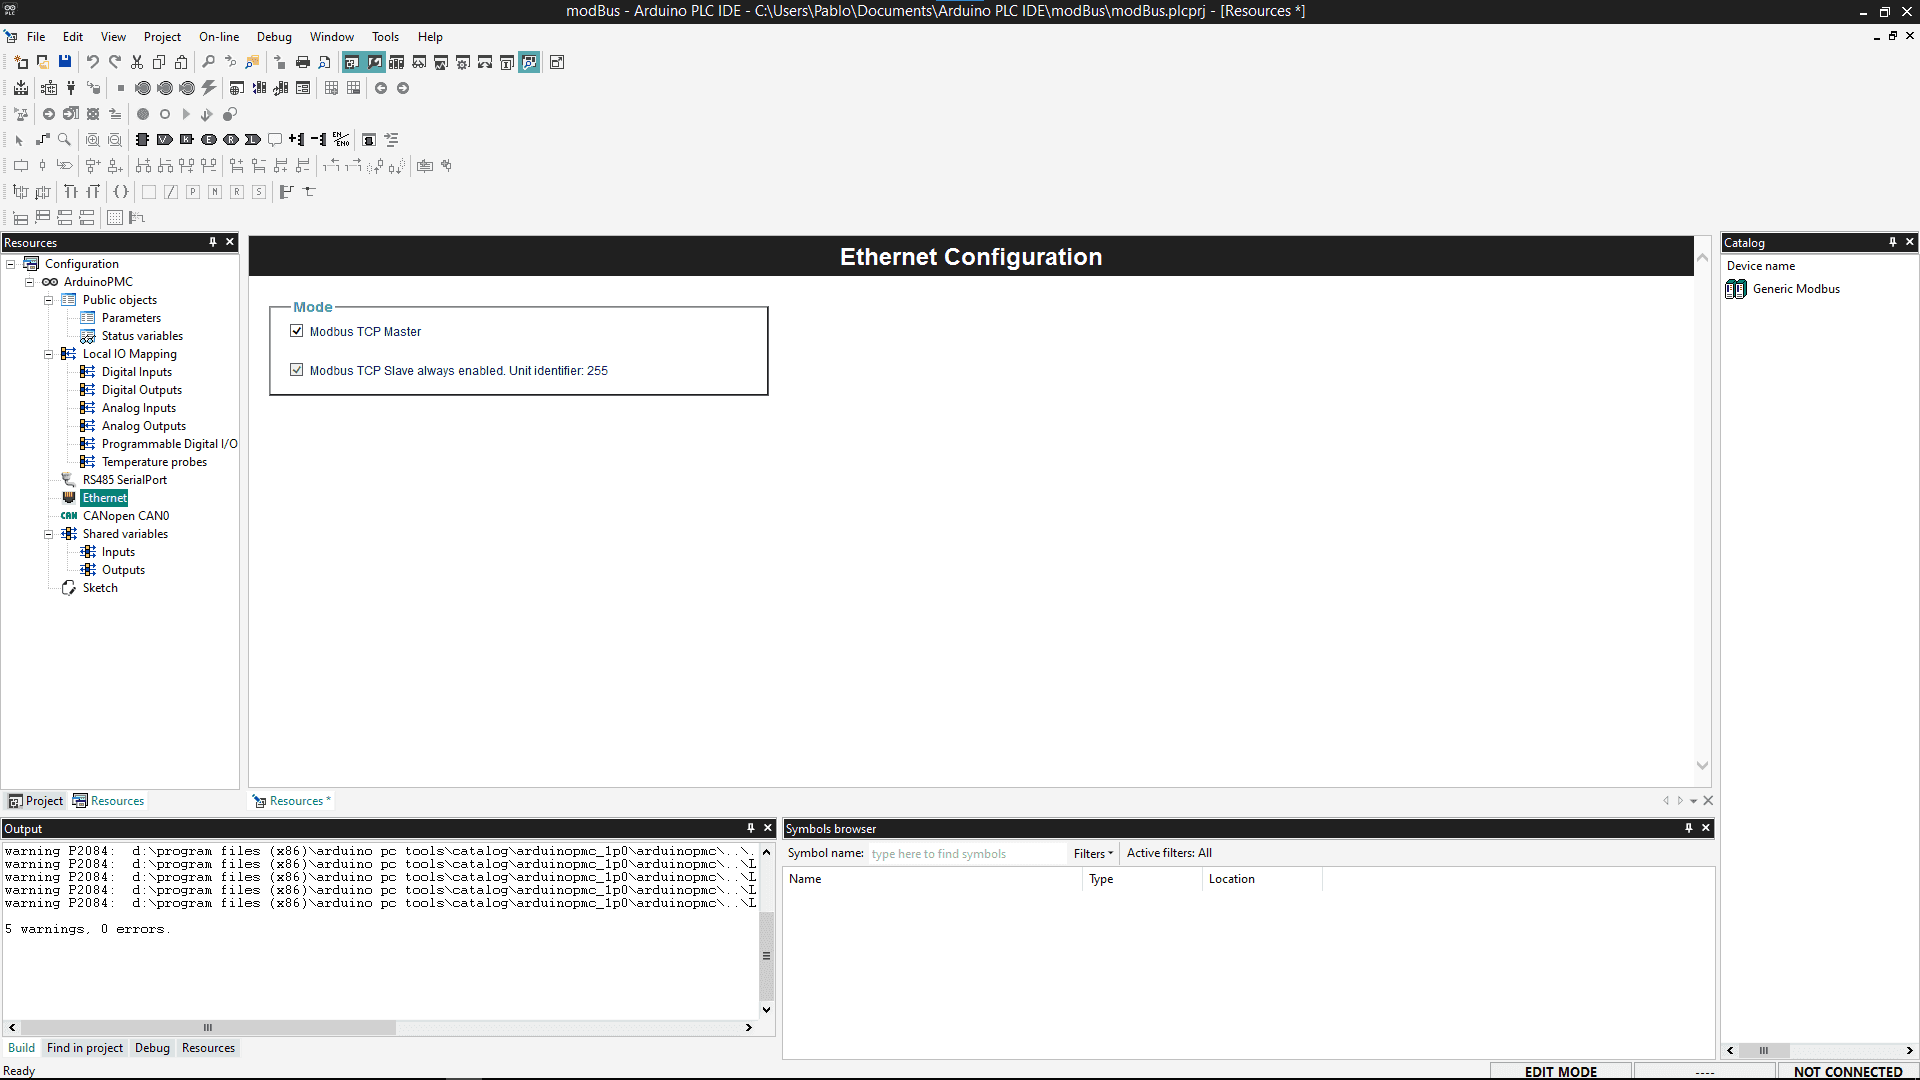
Task: Toggle Modbus TCP Slave always enabled checkbox
Action: [297, 370]
